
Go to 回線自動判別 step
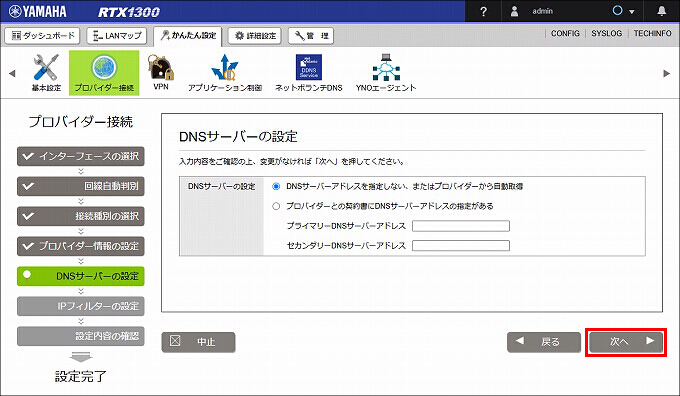pyautogui.click(x=81, y=186)
